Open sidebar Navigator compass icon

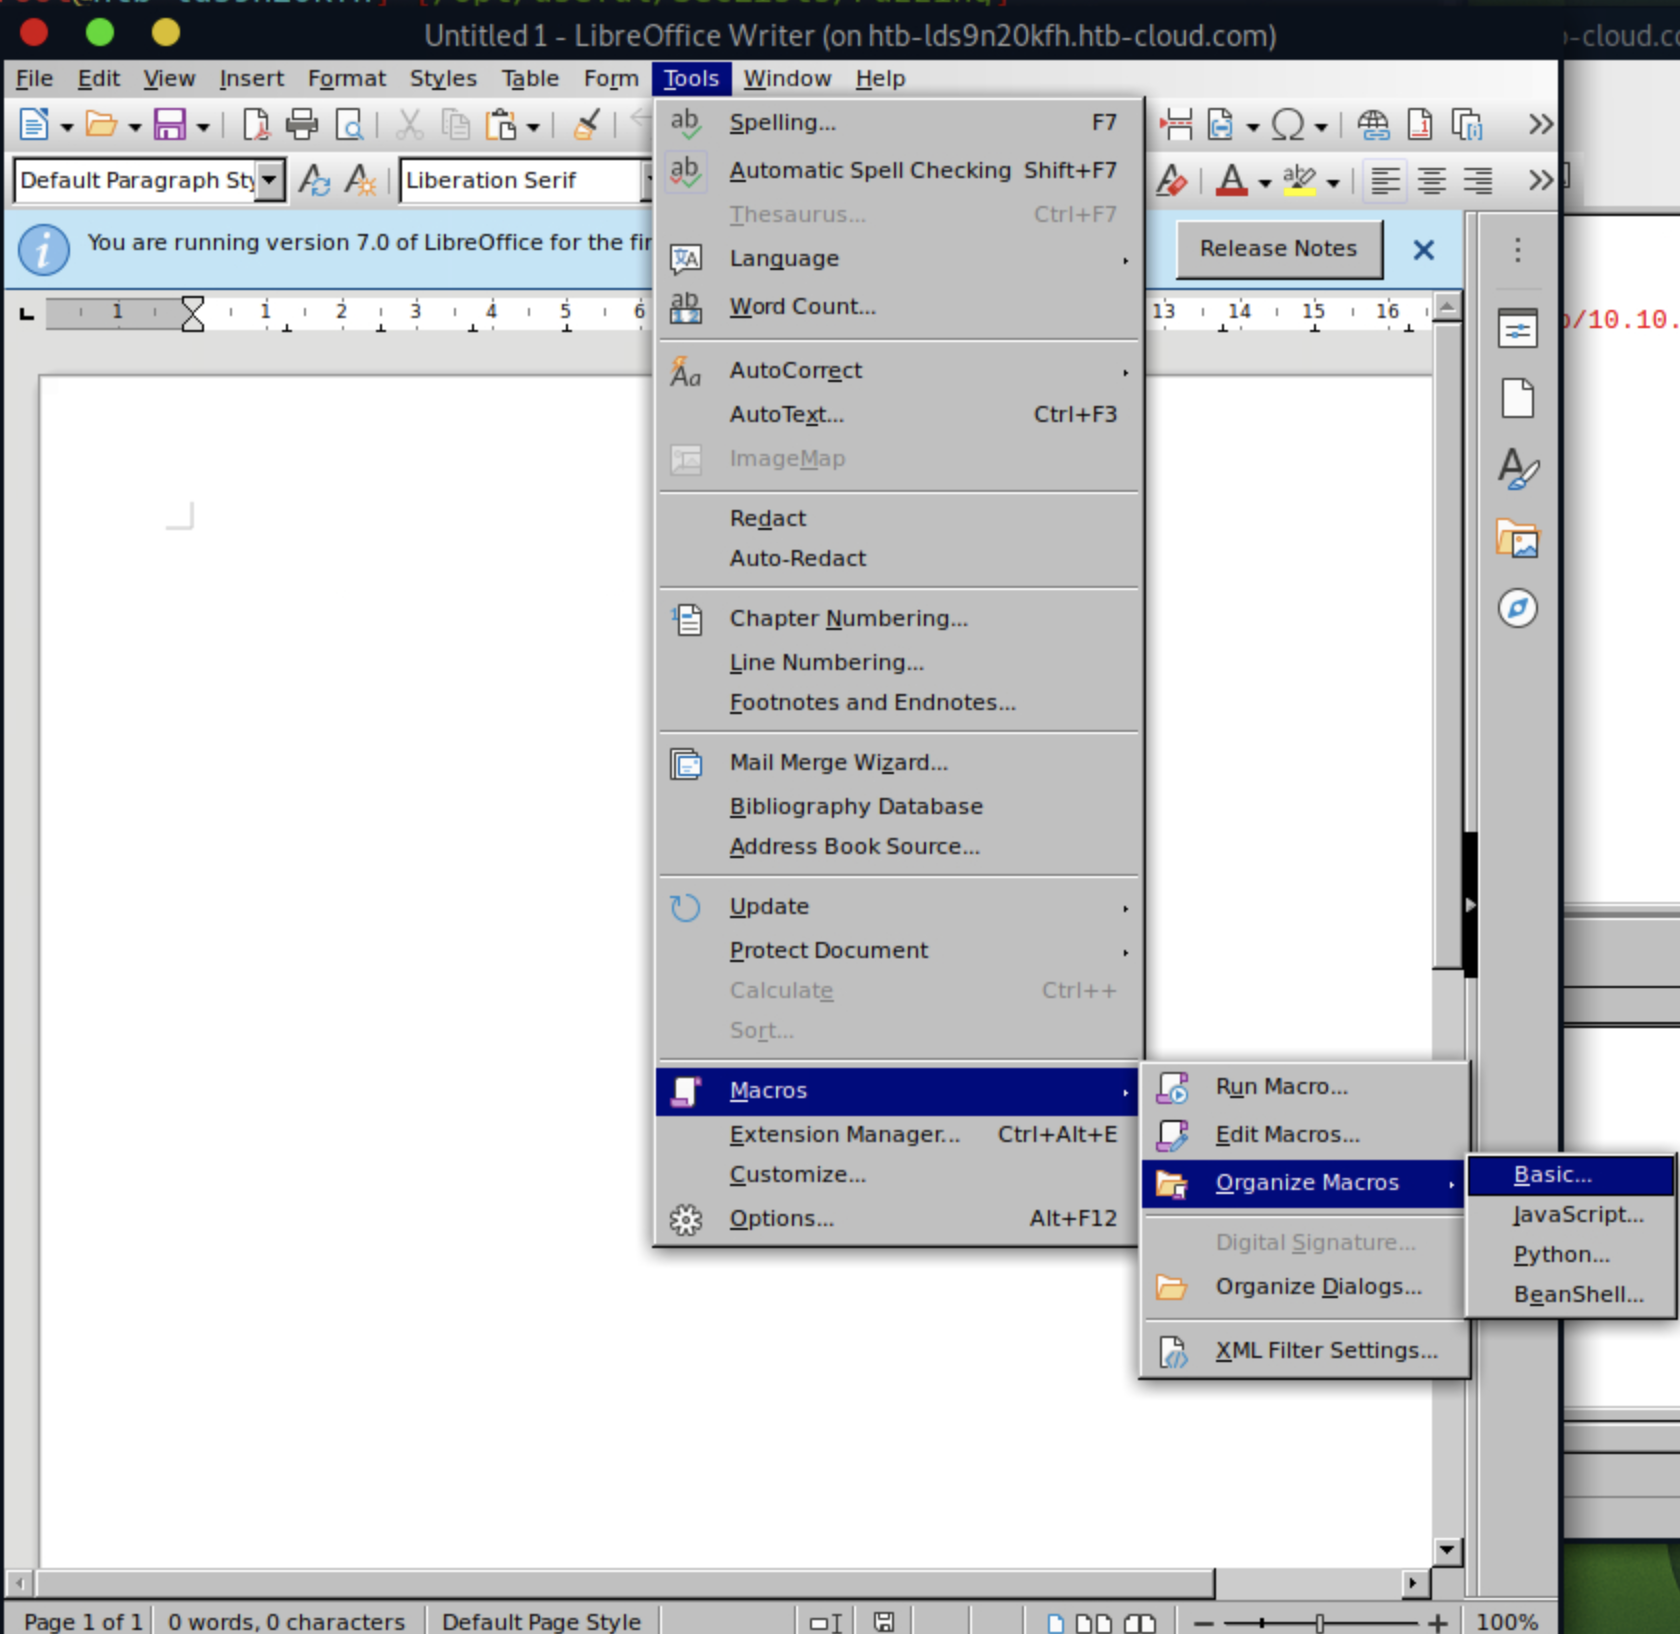(x=1518, y=608)
